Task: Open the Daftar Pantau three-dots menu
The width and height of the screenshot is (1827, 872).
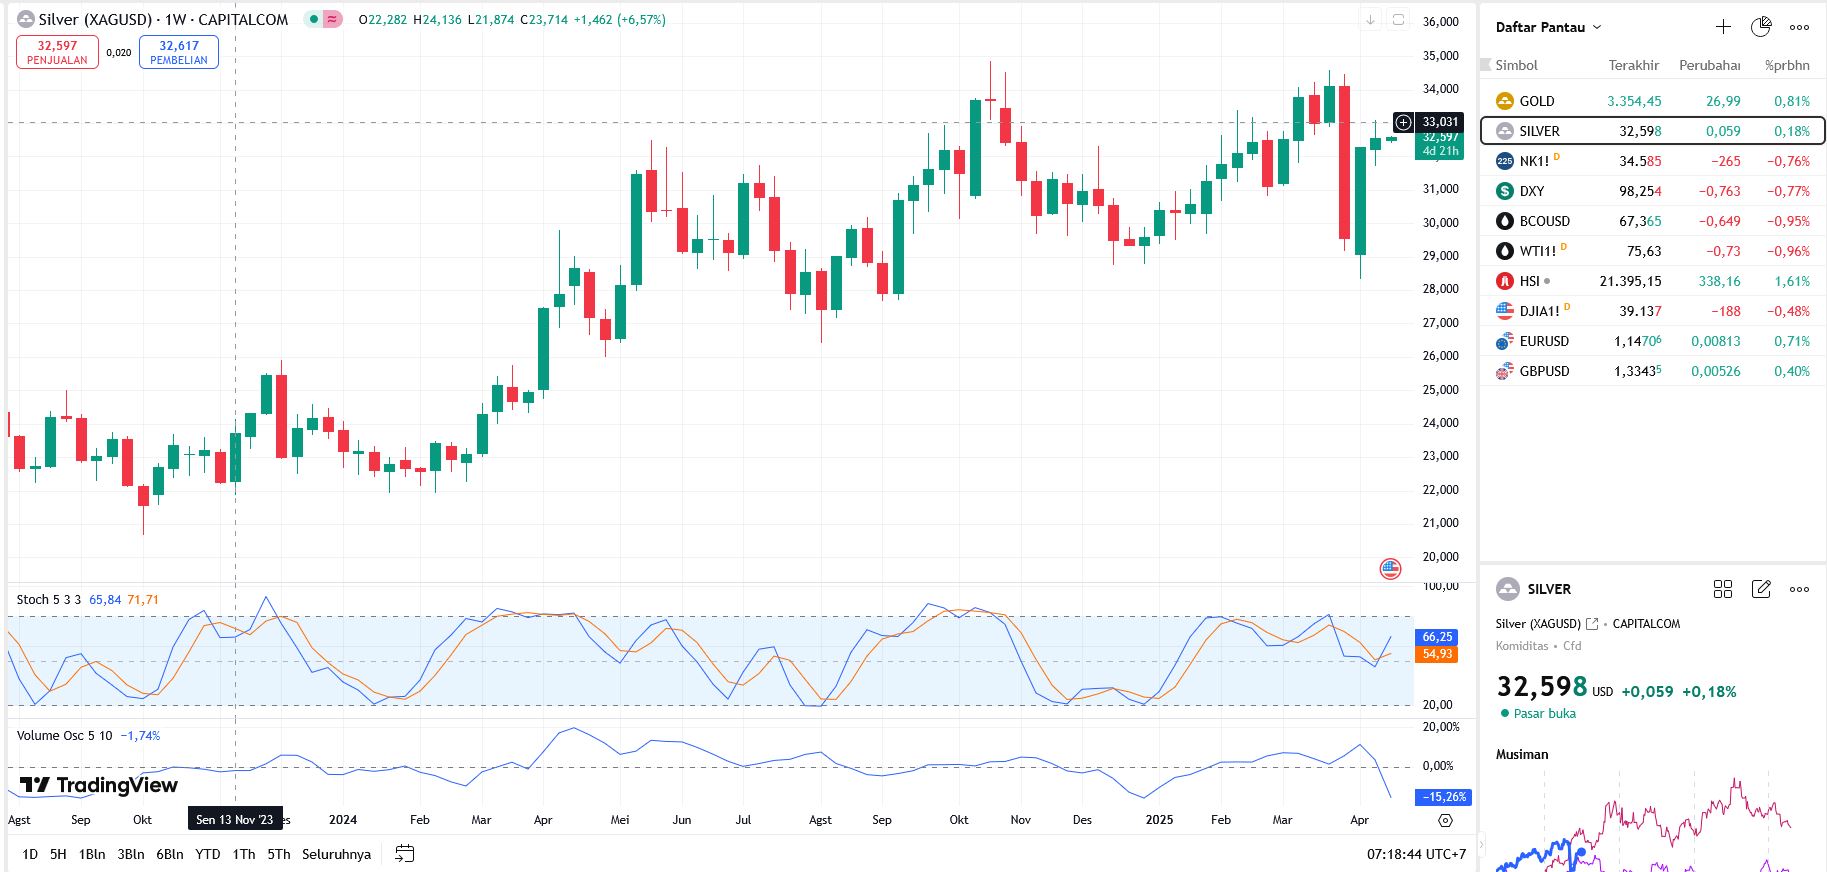Action: click(1799, 27)
